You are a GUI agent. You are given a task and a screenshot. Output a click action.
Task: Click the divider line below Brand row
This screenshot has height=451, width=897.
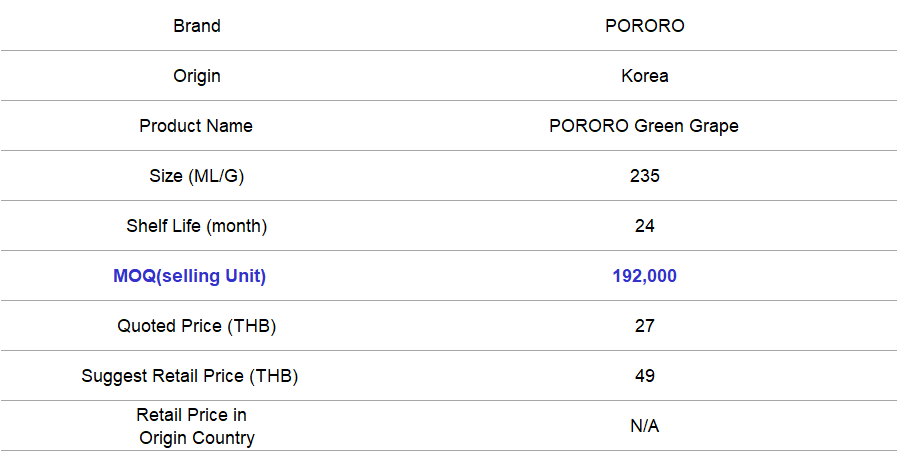pos(448,50)
